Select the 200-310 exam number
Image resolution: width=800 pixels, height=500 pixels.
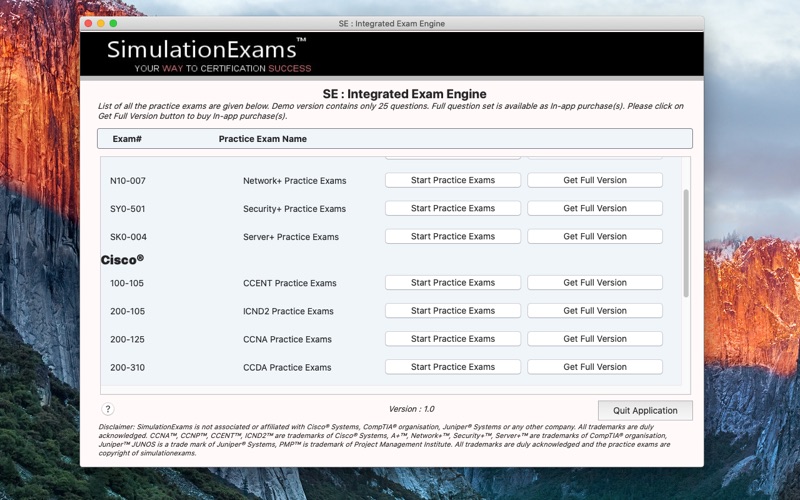point(128,367)
